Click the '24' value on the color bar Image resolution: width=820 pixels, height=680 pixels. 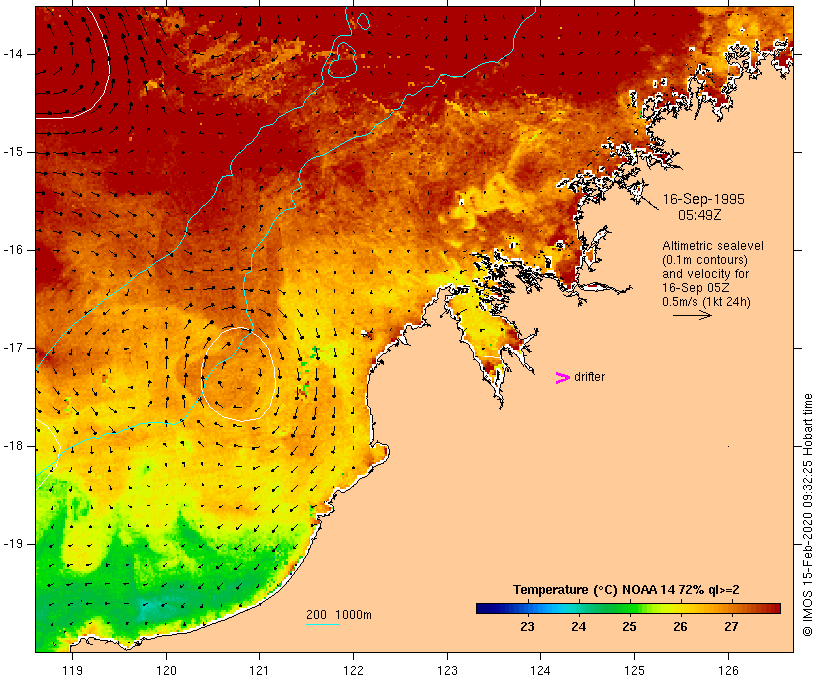click(x=578, y=627)
